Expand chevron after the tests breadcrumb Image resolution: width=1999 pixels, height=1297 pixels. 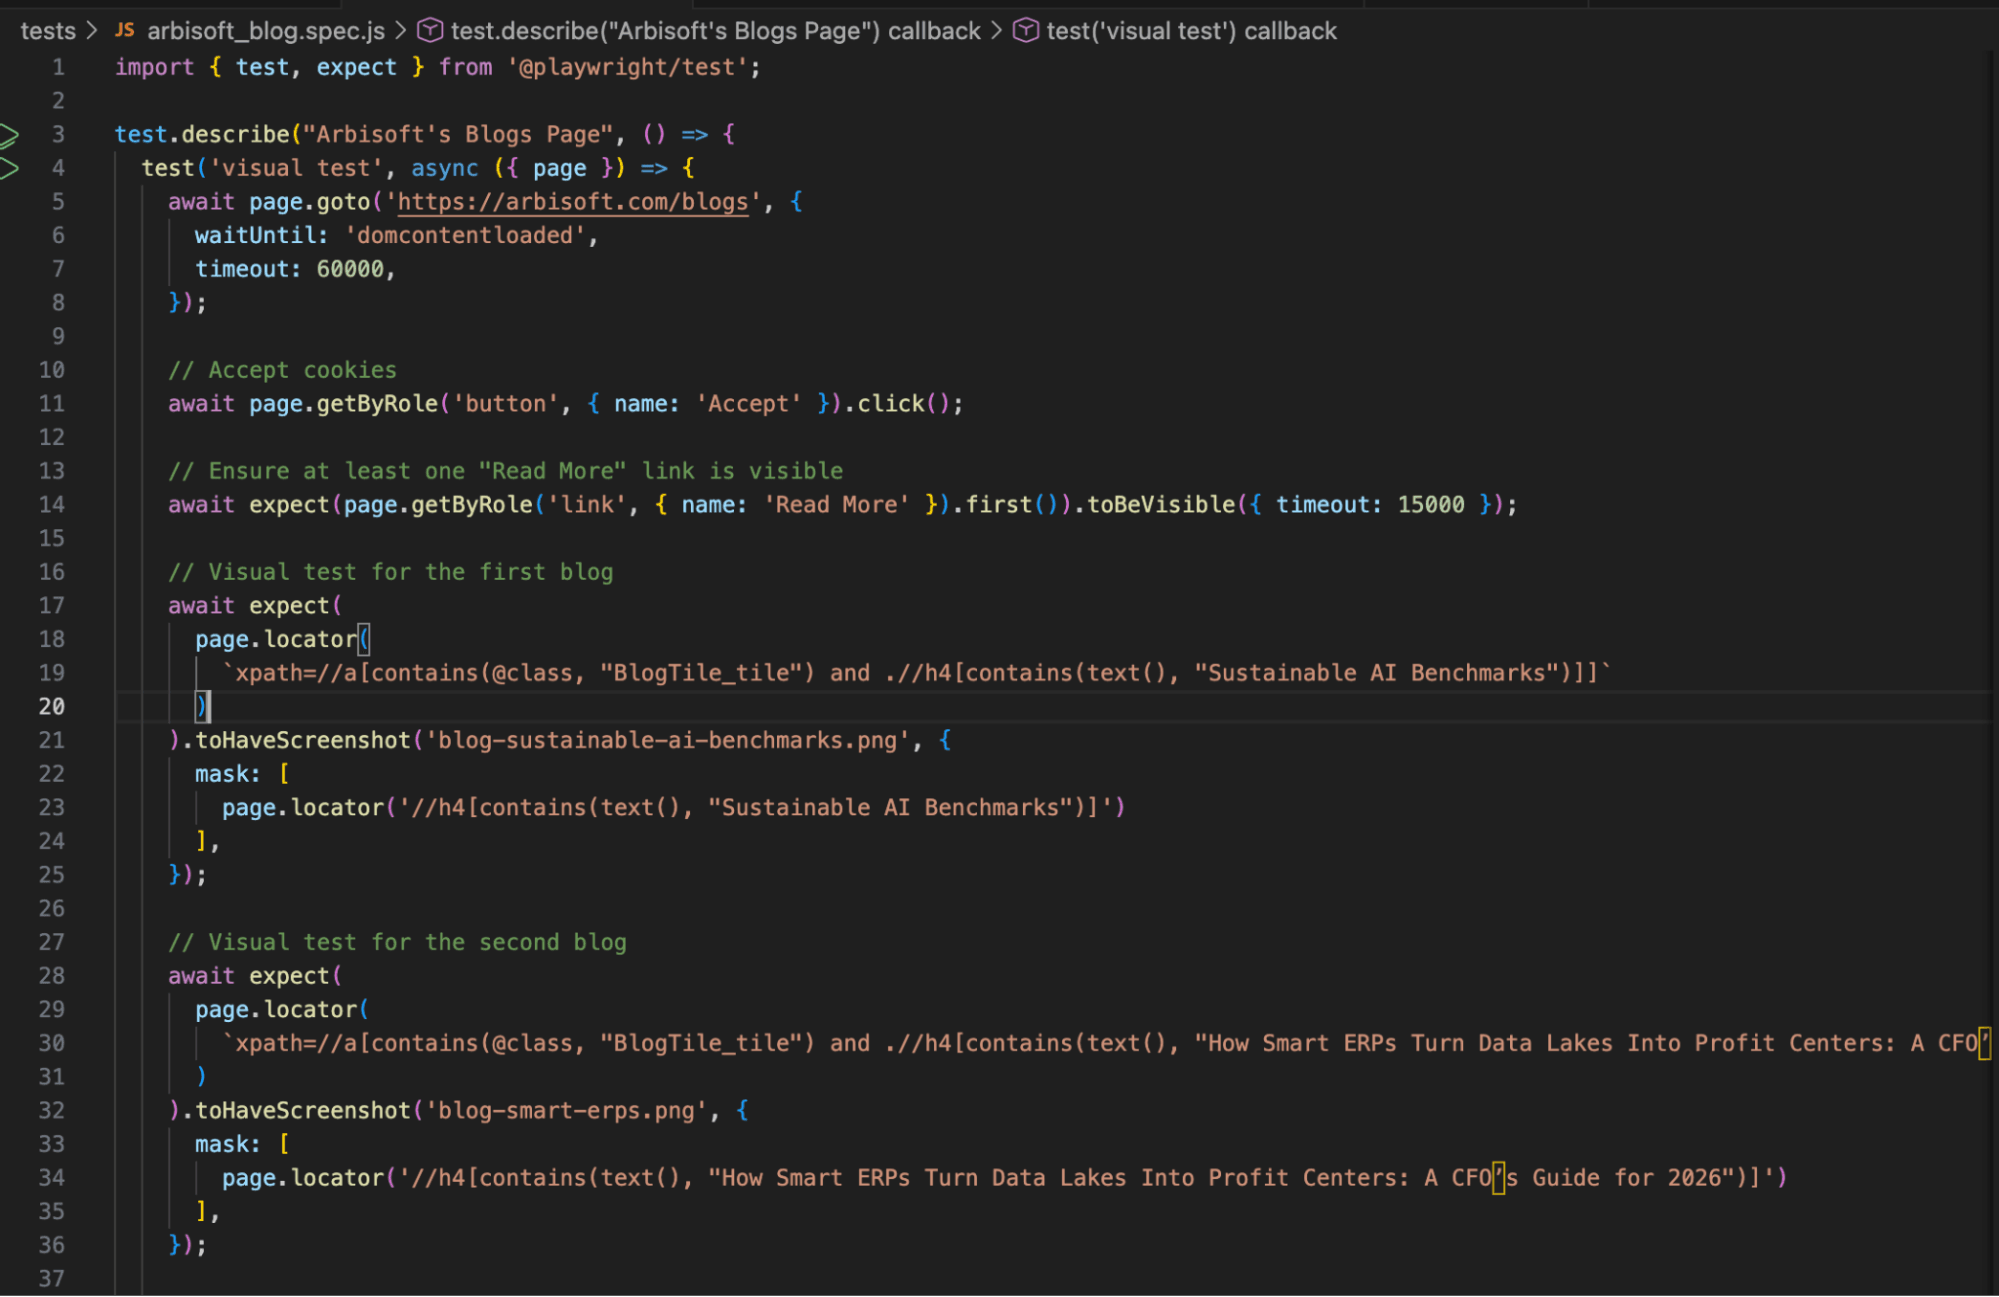93,30
